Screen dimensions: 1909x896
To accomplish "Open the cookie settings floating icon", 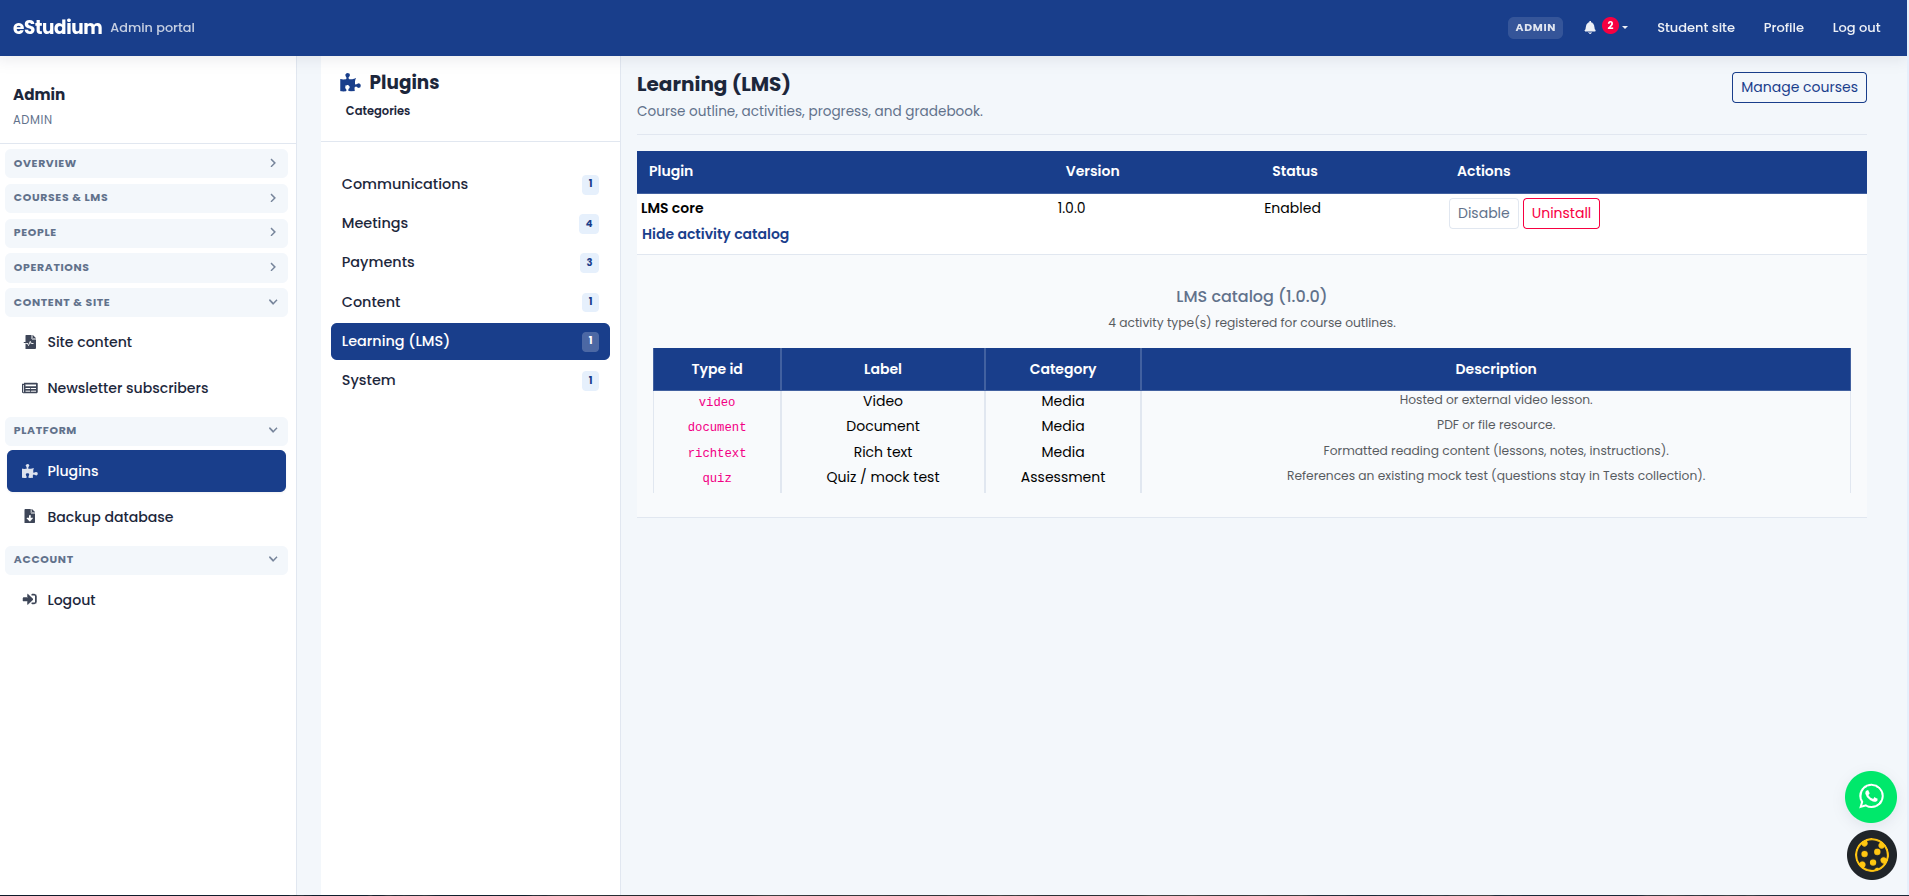I will pyautogui.click(x=1872, y=855).
